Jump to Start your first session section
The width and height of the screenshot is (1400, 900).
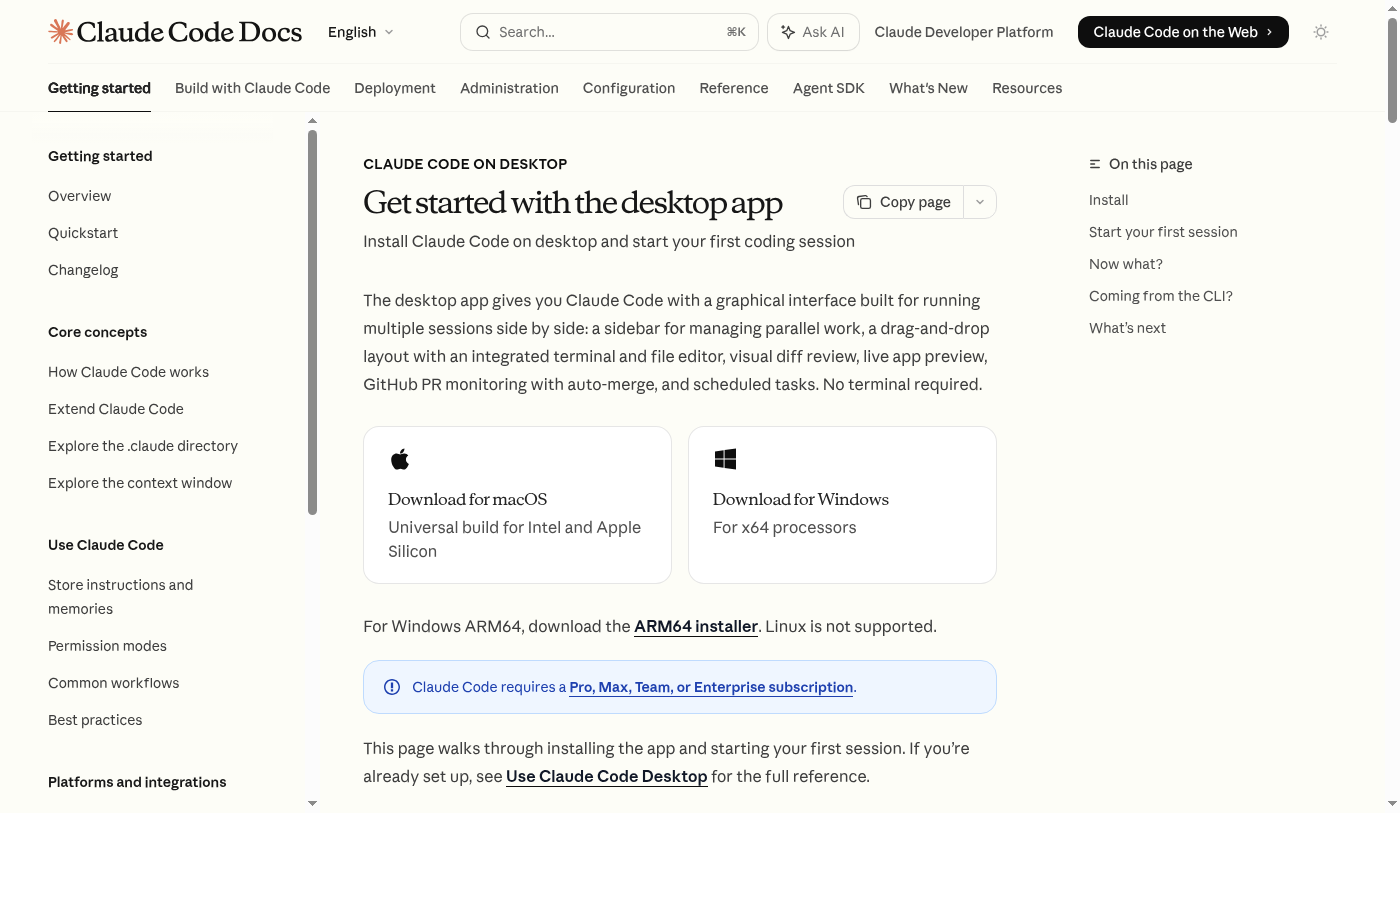(1163, 232)
